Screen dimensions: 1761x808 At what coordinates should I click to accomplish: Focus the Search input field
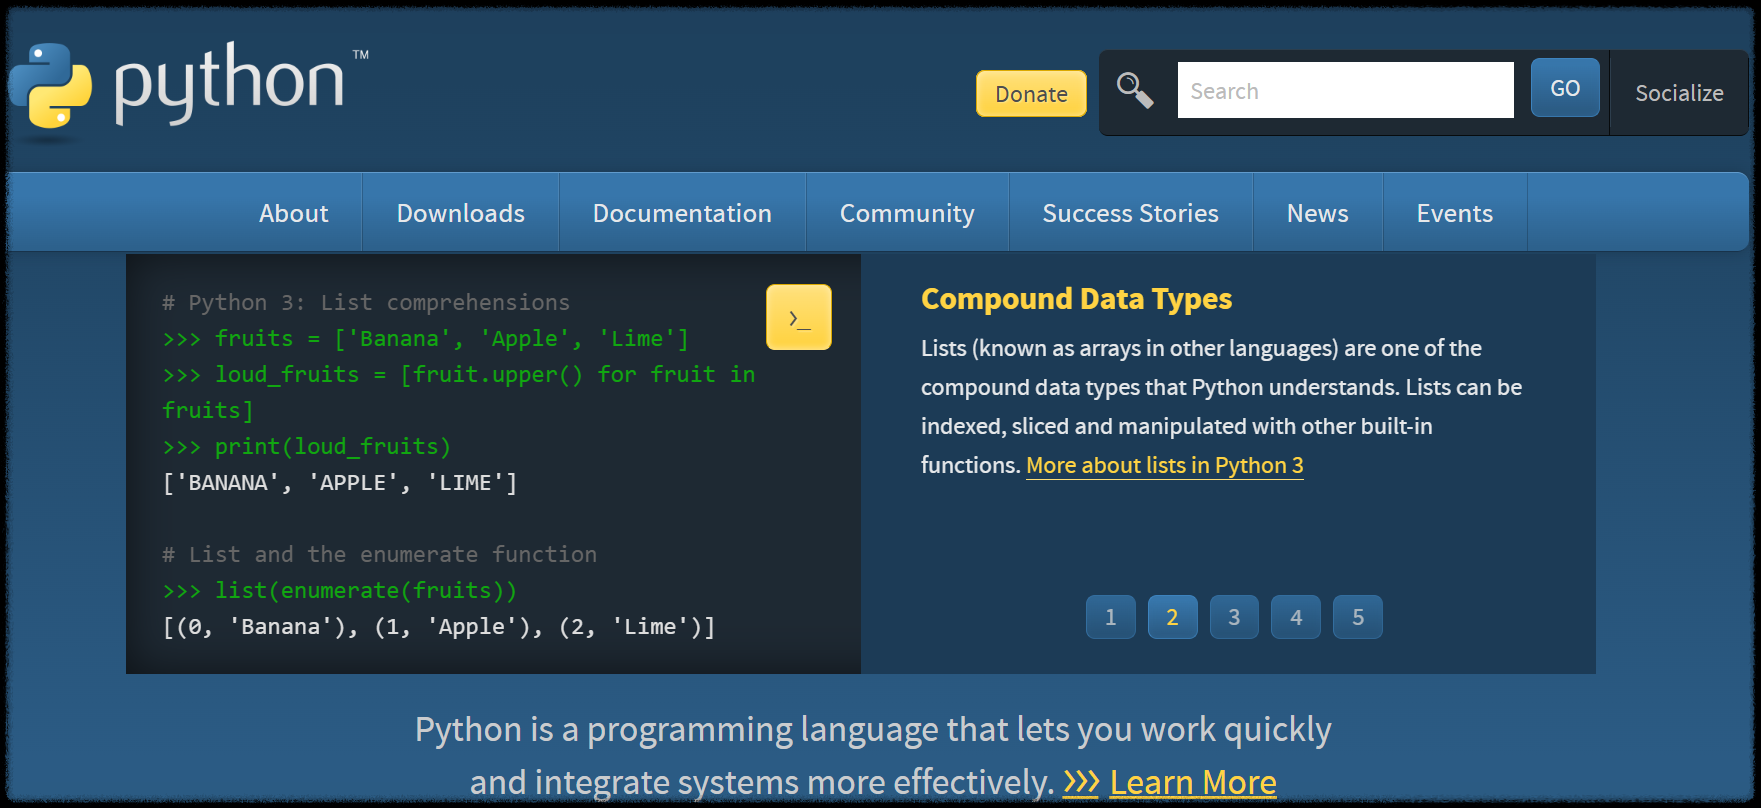[x=1345, y=90]
